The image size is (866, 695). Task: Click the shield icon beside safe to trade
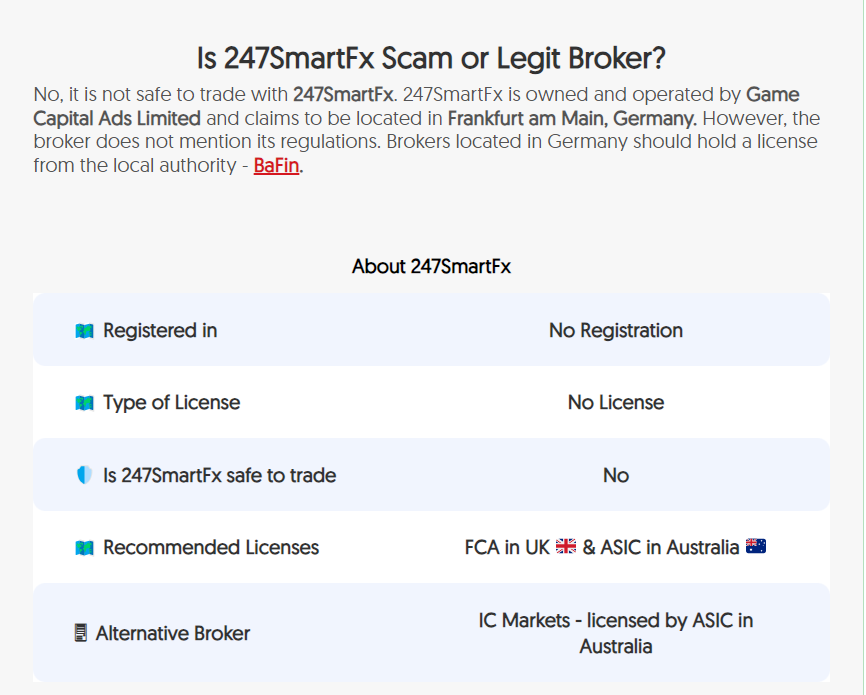pos(84,475)
